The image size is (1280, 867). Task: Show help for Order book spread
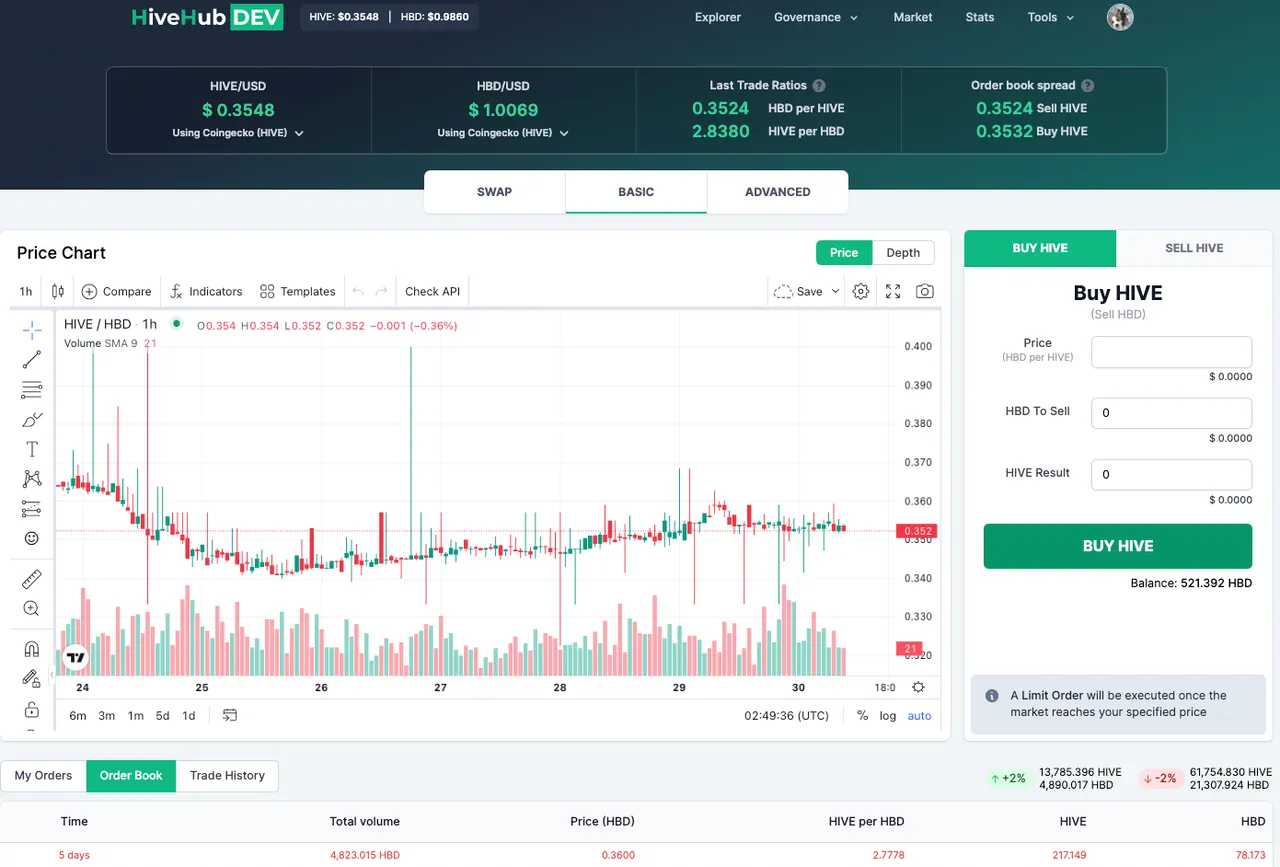[x=1088, y=86]
